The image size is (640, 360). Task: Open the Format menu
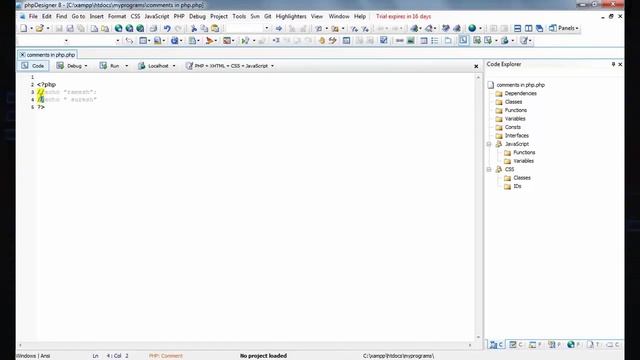click(x=117, y=16)
